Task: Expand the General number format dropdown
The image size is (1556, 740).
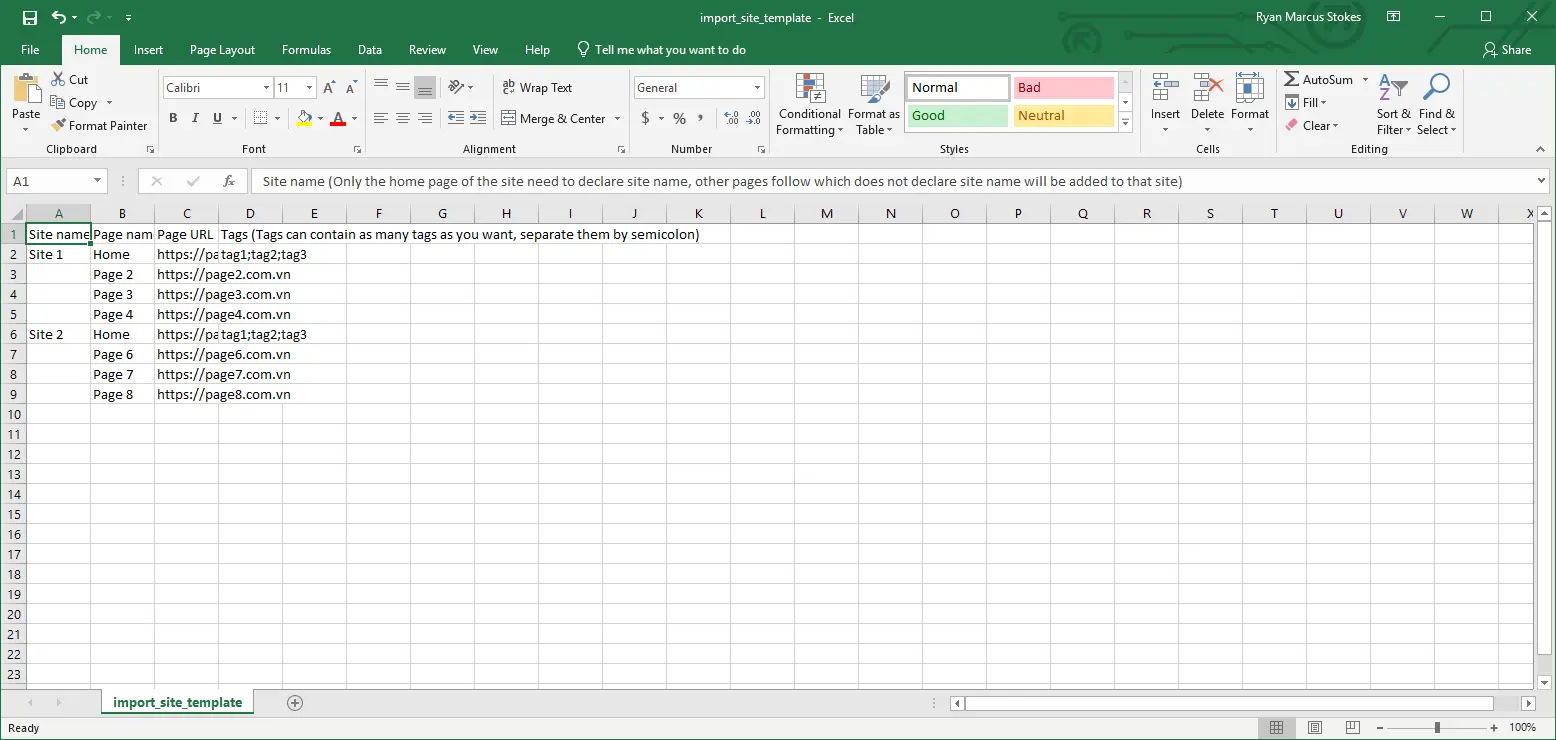Action: 757,88
